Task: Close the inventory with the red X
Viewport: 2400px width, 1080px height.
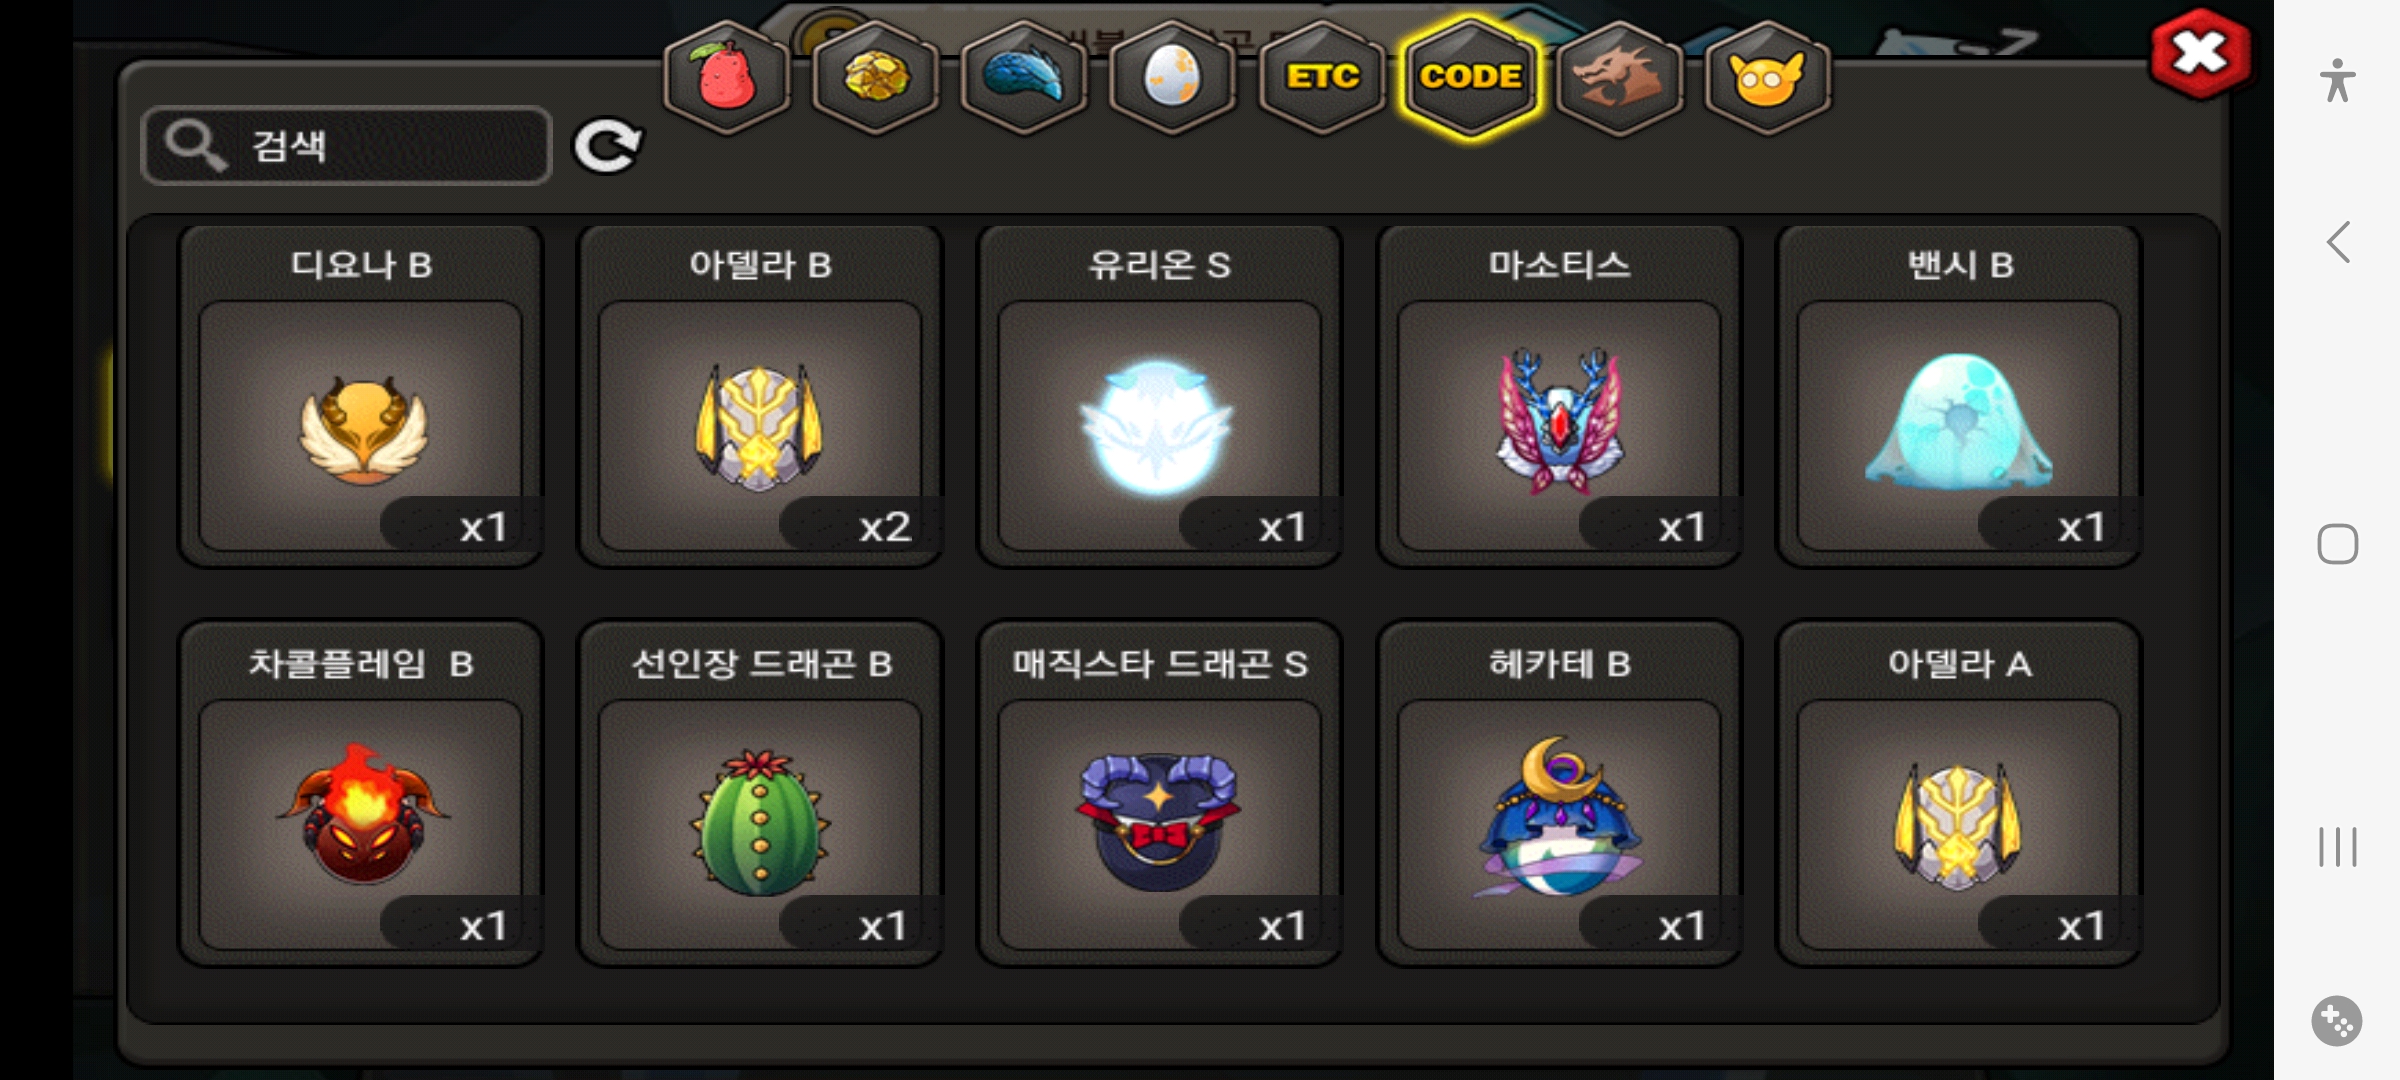Action: pyautogui.click(x=2200, y=54)
